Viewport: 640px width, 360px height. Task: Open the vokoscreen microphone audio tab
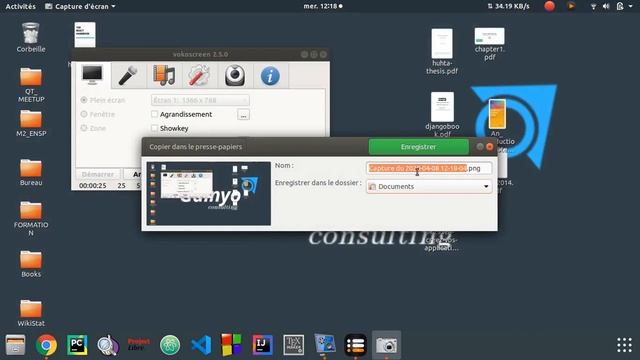tap(128, 76)
